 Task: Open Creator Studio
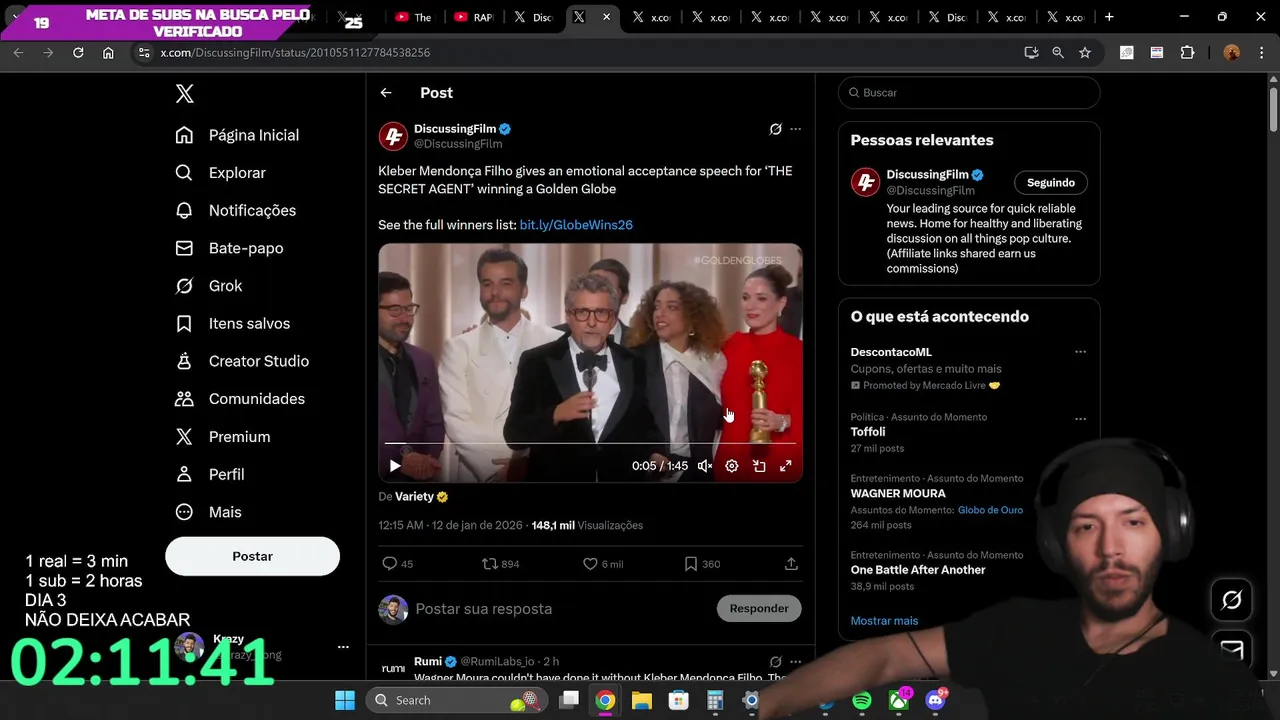point(242,361)
